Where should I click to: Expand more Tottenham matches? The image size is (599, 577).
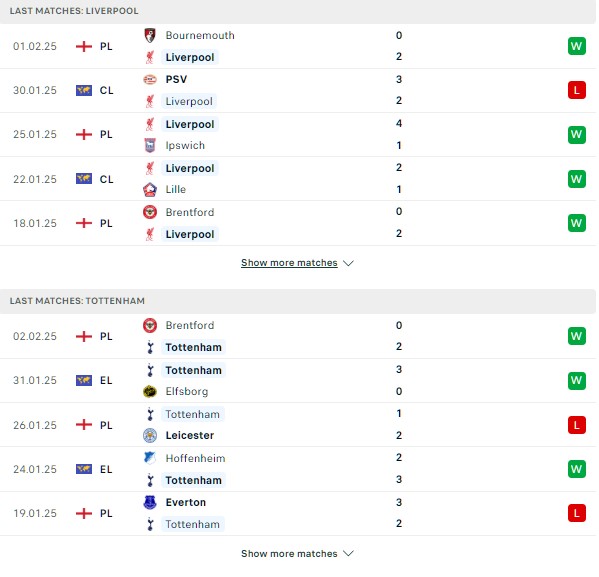tap(289, 553)
